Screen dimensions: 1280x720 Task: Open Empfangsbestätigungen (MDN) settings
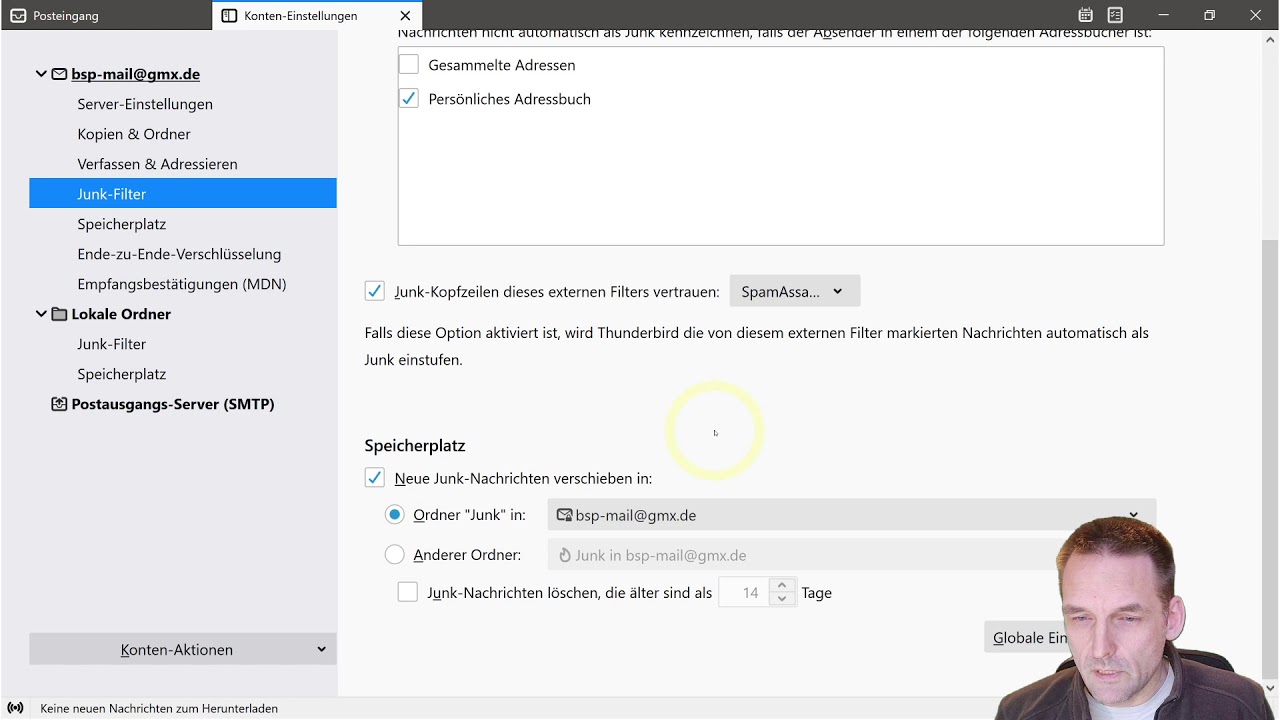183,284
